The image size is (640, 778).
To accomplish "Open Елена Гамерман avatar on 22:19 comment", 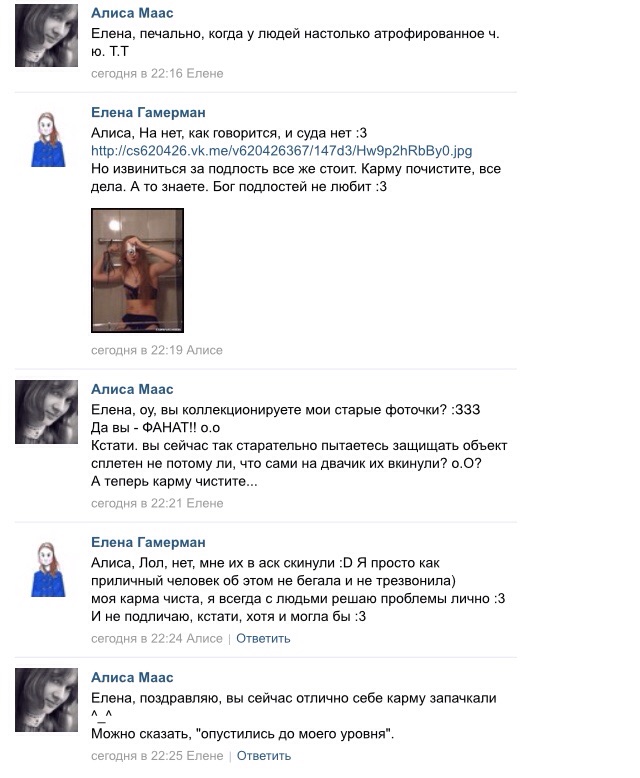I will 48,138.
